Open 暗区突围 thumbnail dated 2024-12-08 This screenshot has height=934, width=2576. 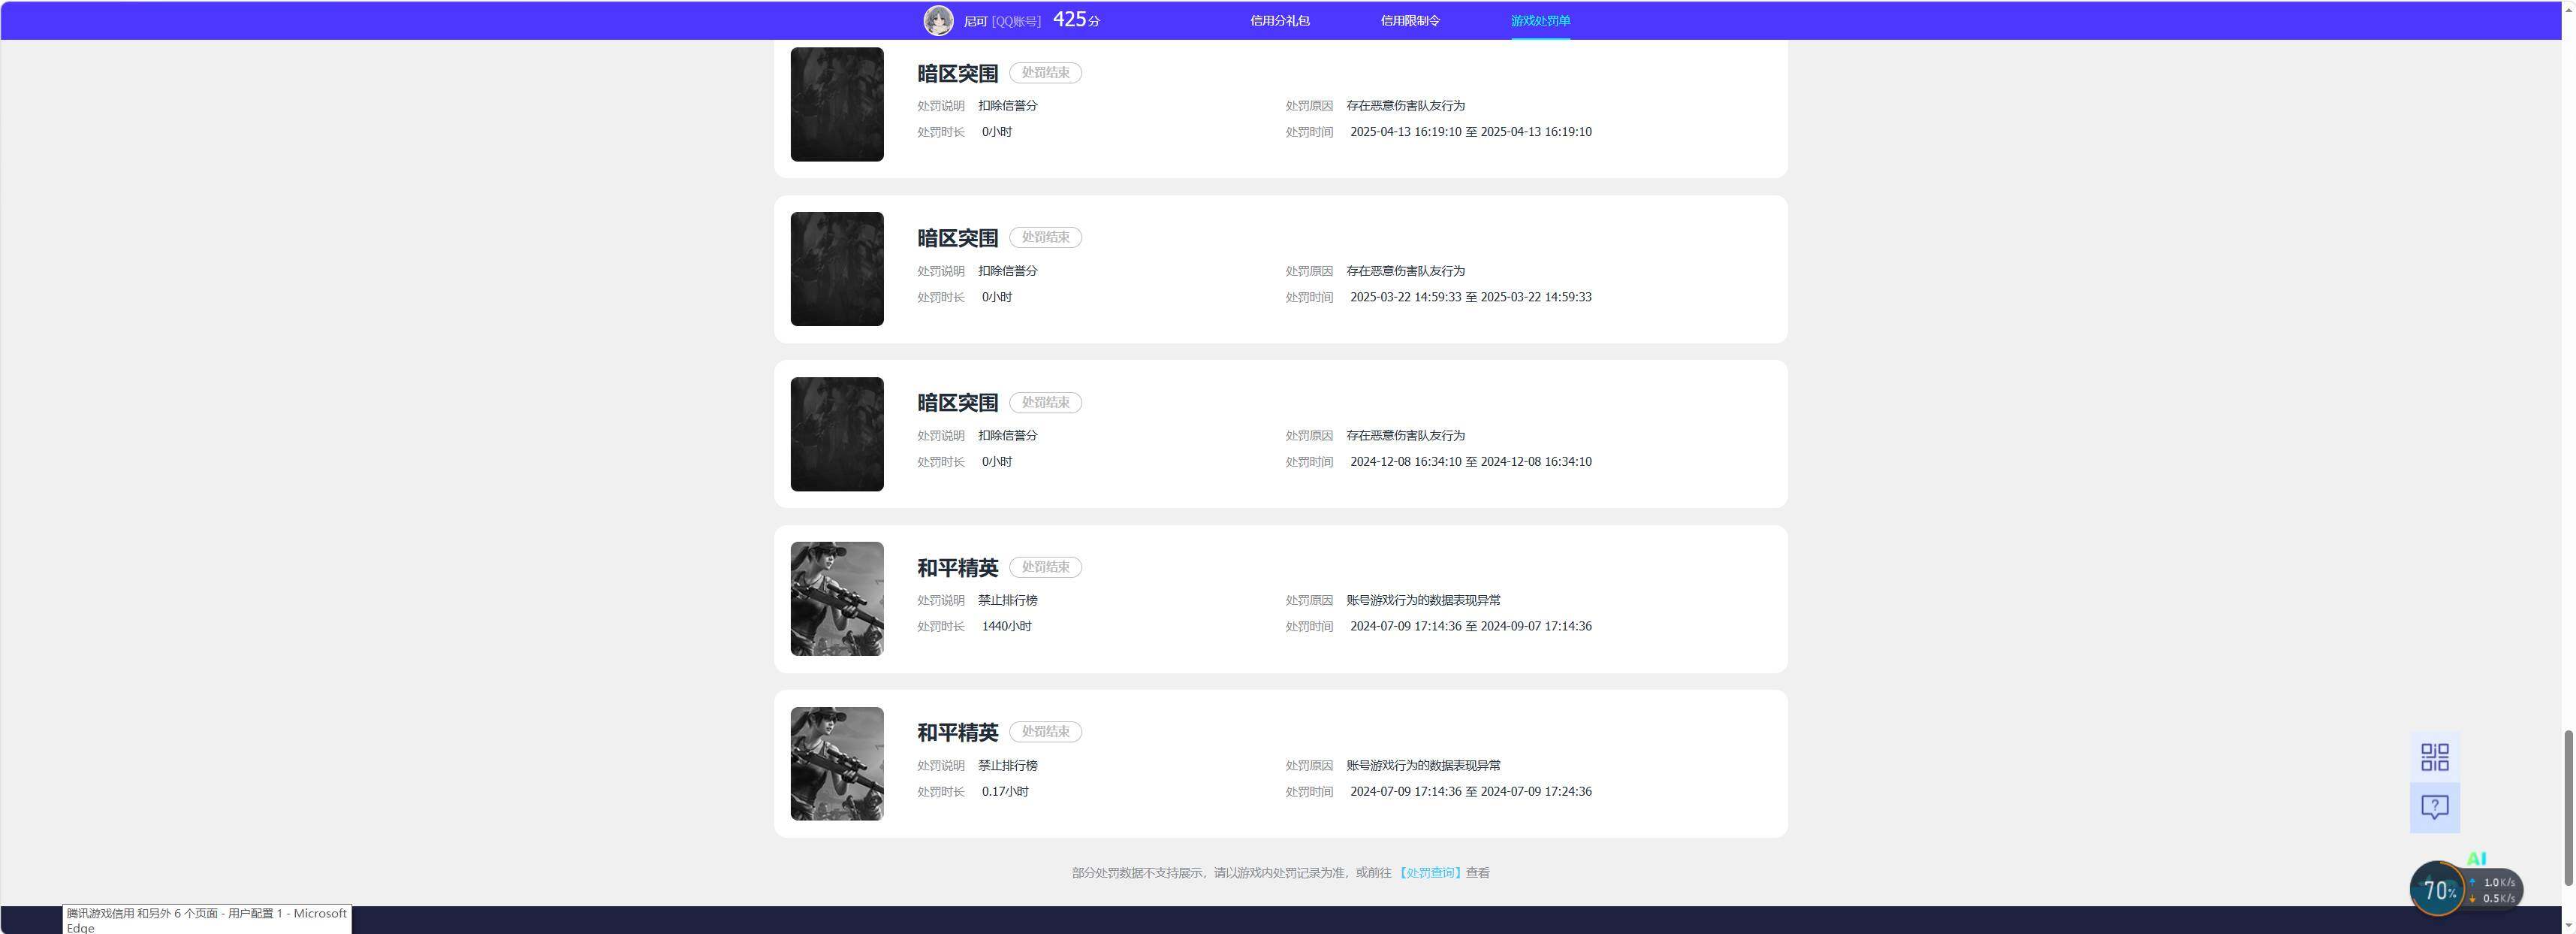837,434
